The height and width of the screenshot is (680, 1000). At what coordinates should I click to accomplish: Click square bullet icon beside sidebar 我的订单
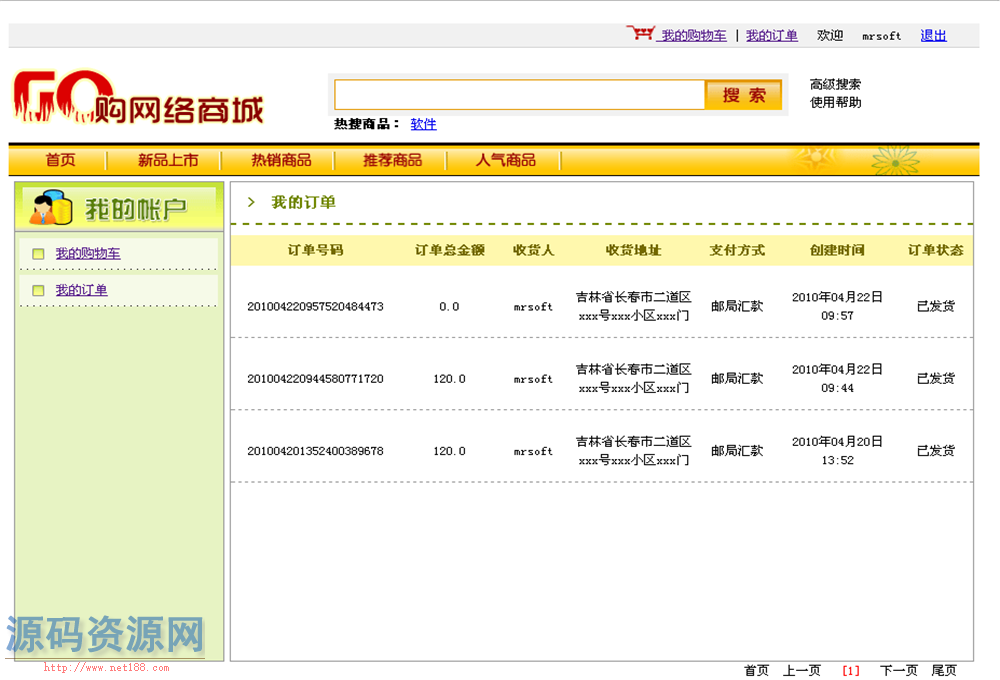pos(38,291)
